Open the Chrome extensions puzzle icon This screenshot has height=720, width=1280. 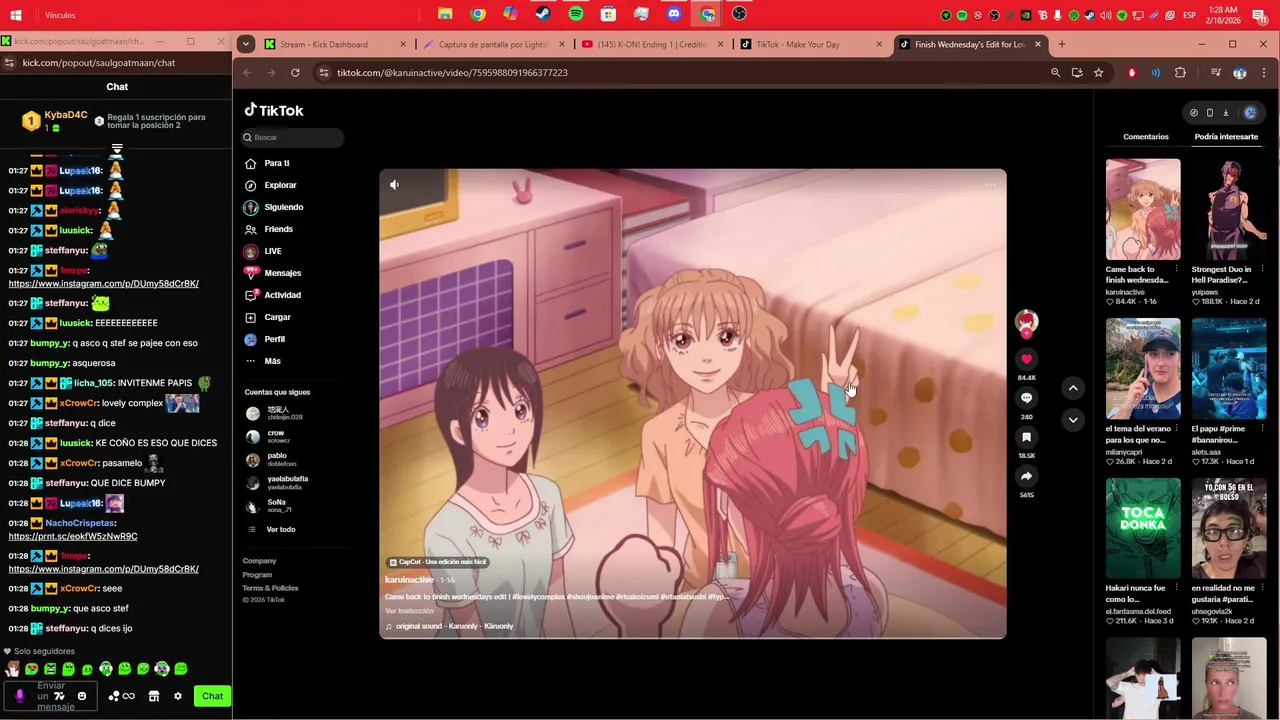pyautogui.click(x=1180, y=73)
